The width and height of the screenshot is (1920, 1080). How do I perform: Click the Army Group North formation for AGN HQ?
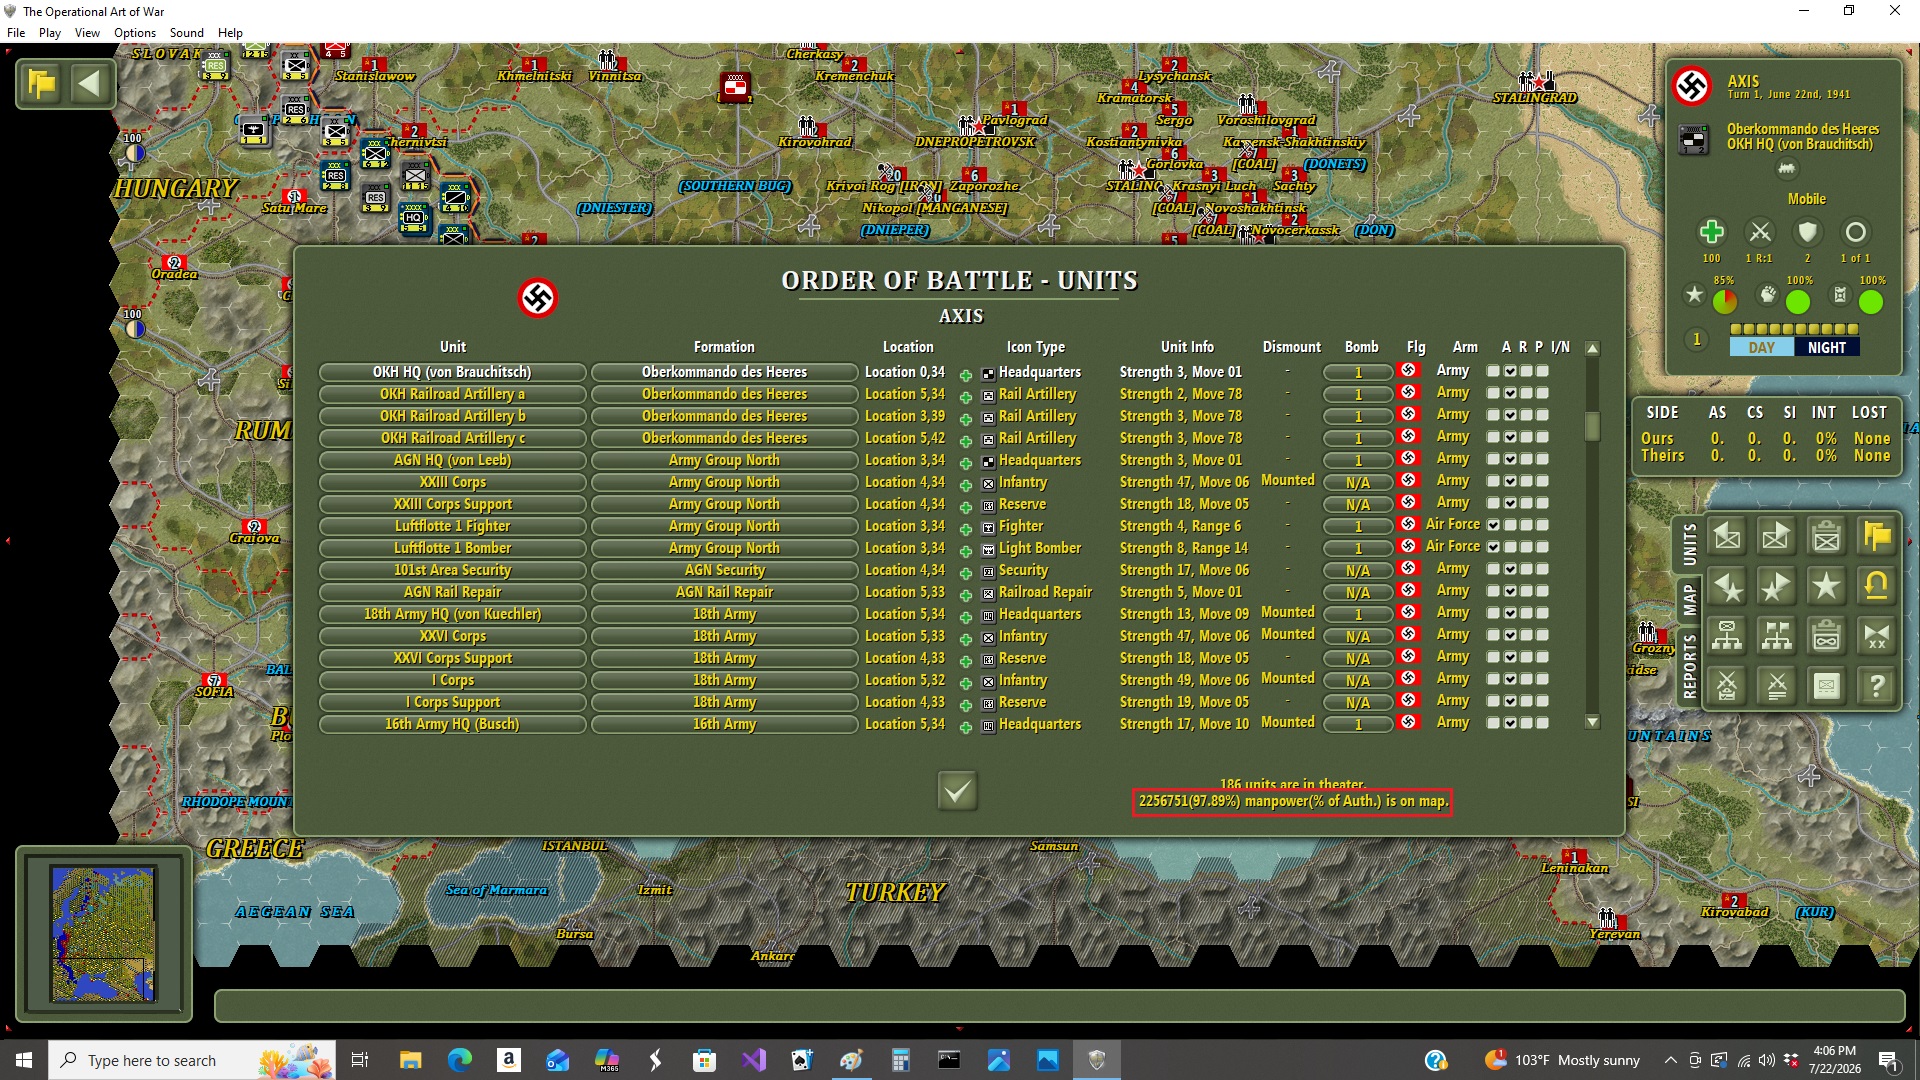(x=724, y=461)
